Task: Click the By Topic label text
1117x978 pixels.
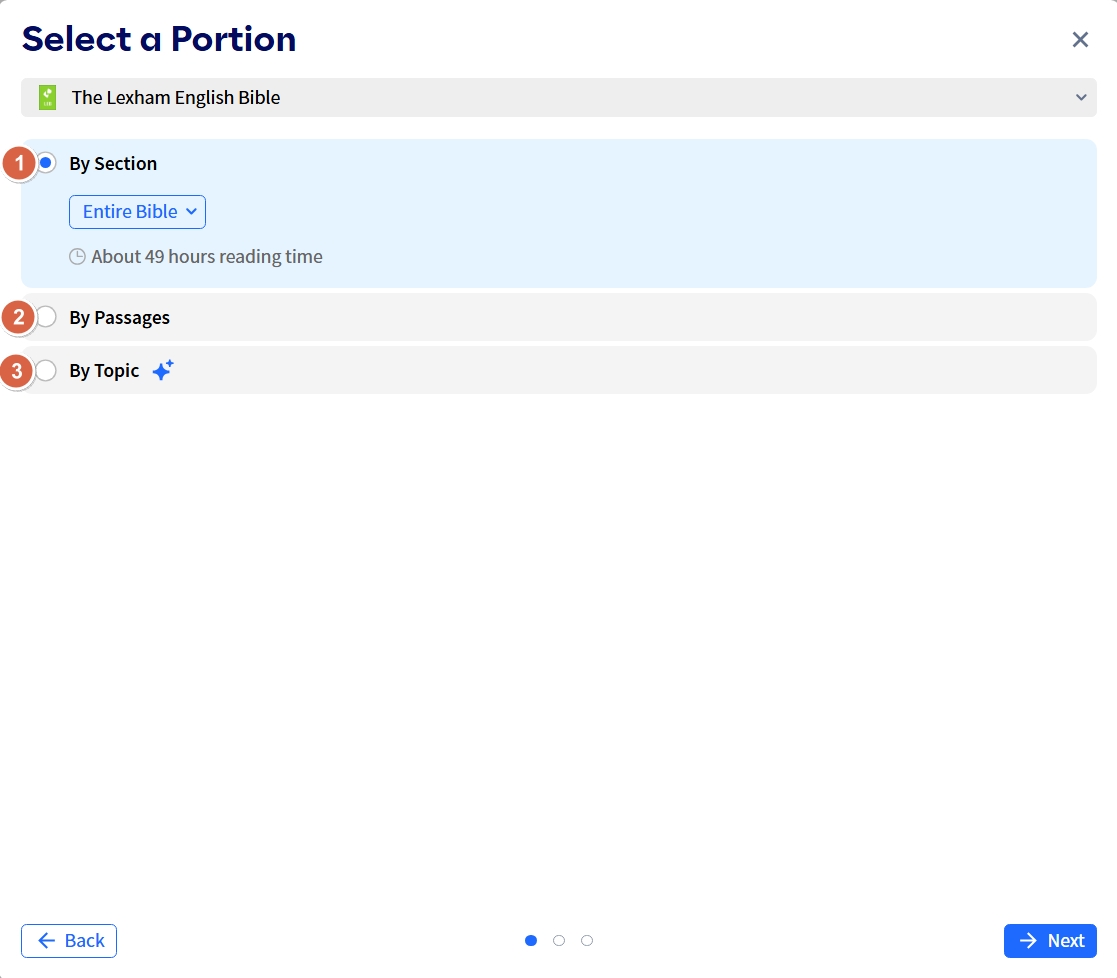Action: click(104, 370)
